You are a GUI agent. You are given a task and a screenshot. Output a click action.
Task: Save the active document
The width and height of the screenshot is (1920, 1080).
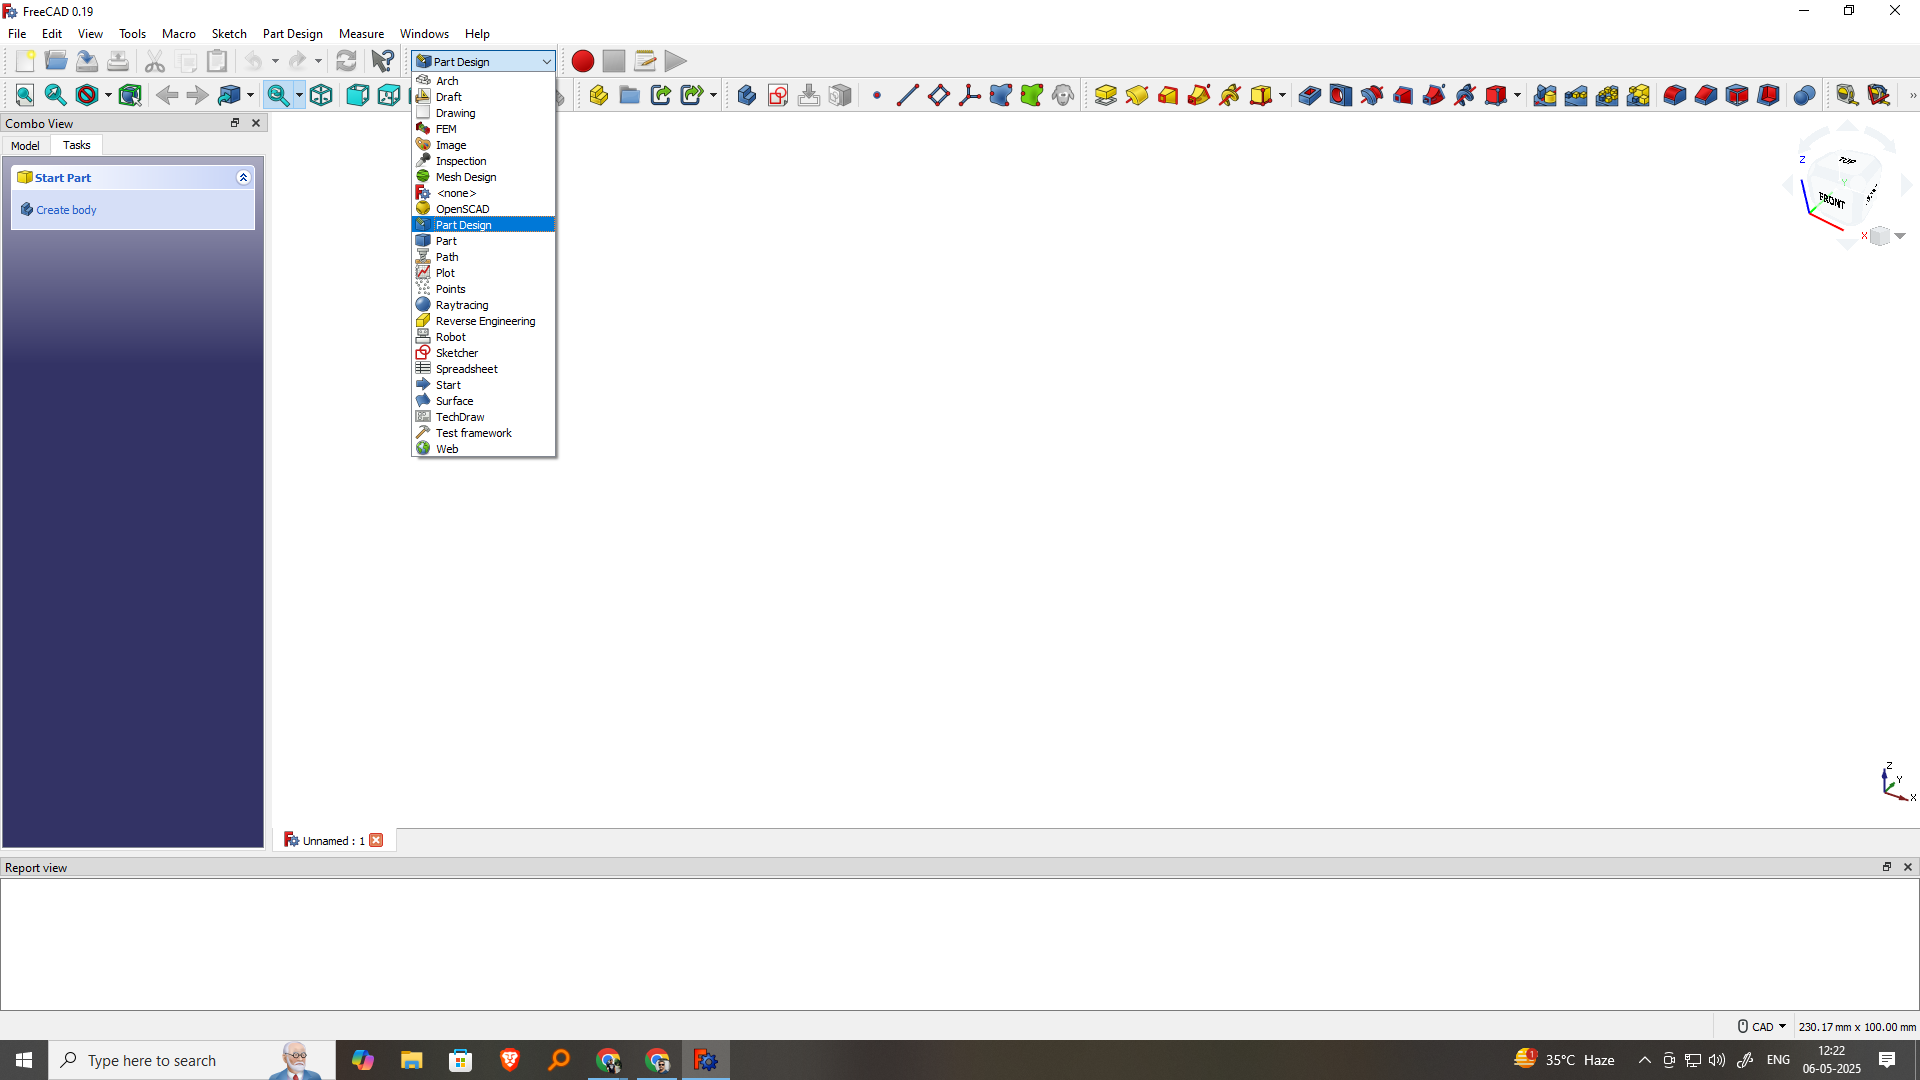pos(87,61)
